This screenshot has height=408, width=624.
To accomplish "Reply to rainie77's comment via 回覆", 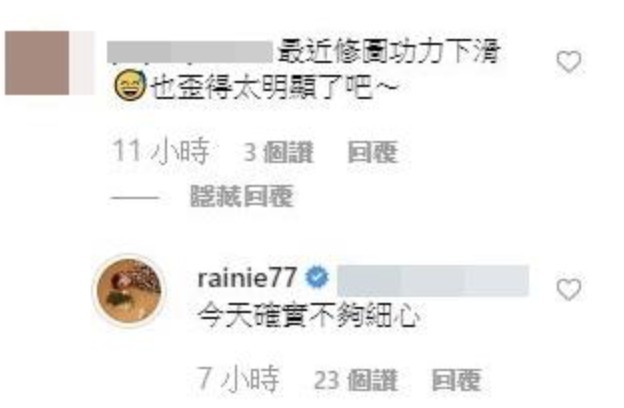I will point(456,380).
